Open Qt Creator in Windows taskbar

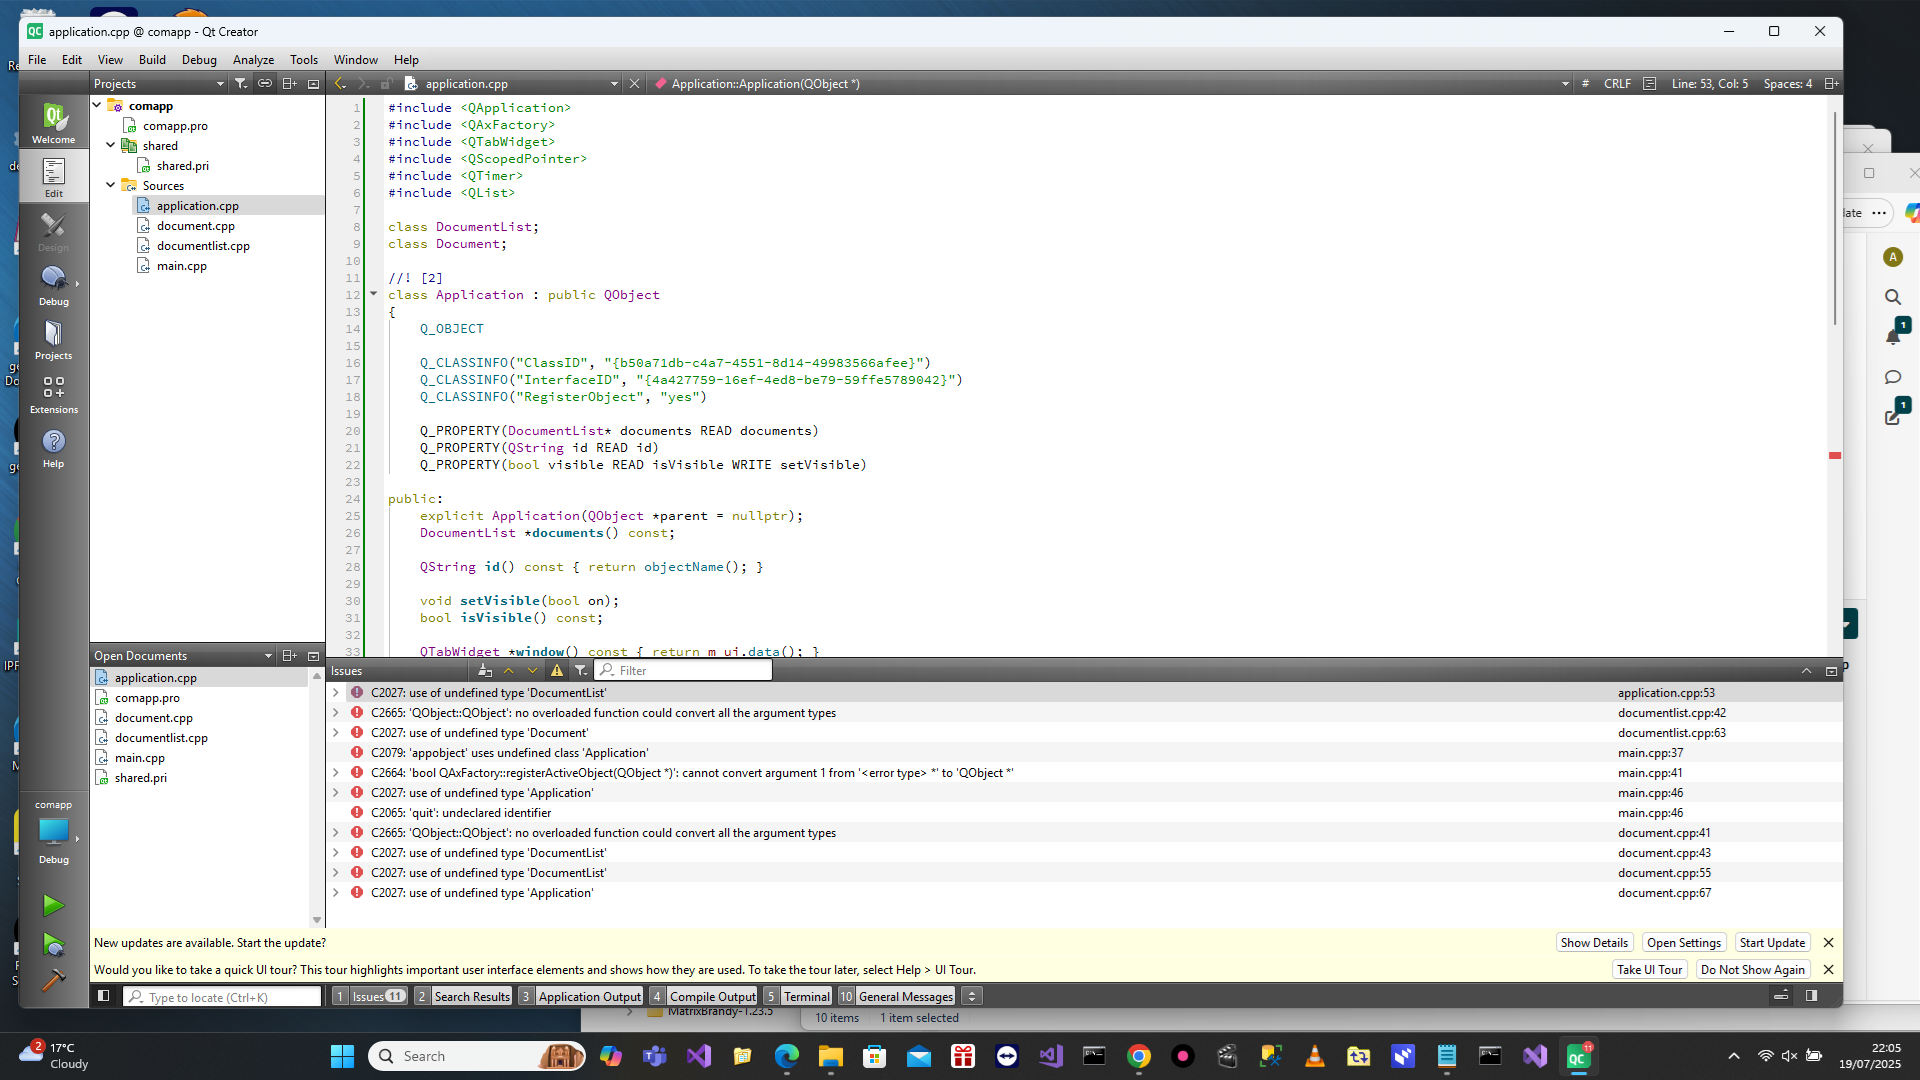[x=1578, y=1056]
